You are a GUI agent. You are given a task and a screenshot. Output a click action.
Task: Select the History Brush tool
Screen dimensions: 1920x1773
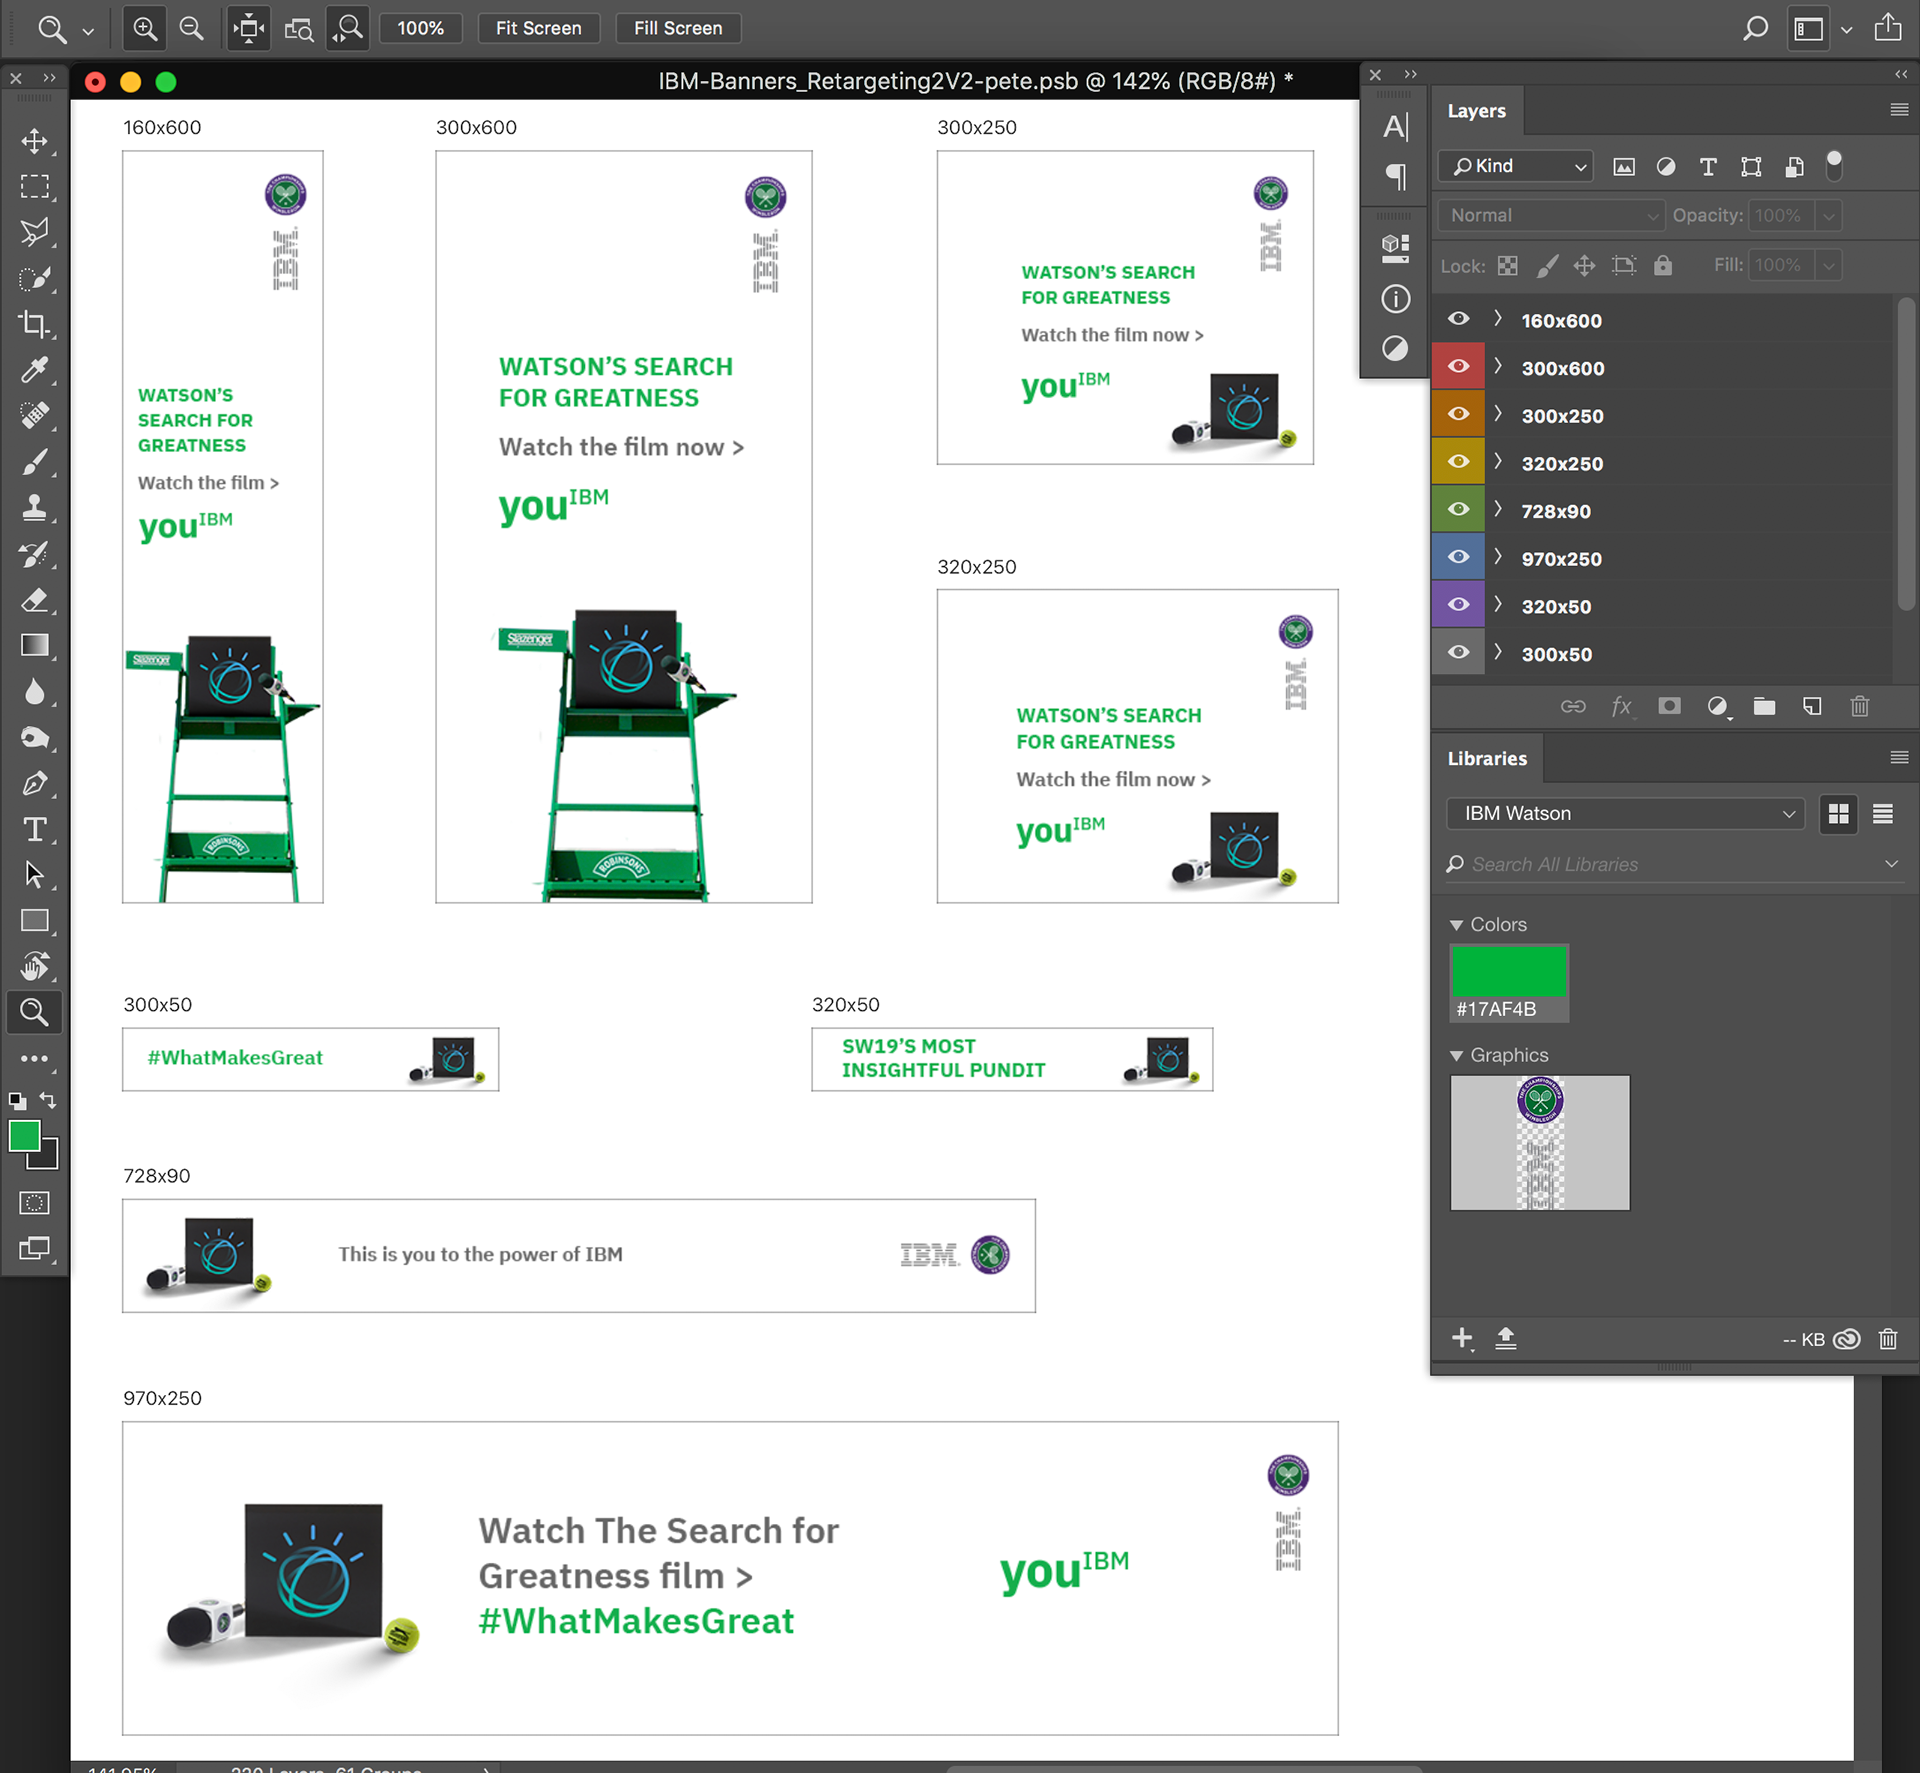35,554
